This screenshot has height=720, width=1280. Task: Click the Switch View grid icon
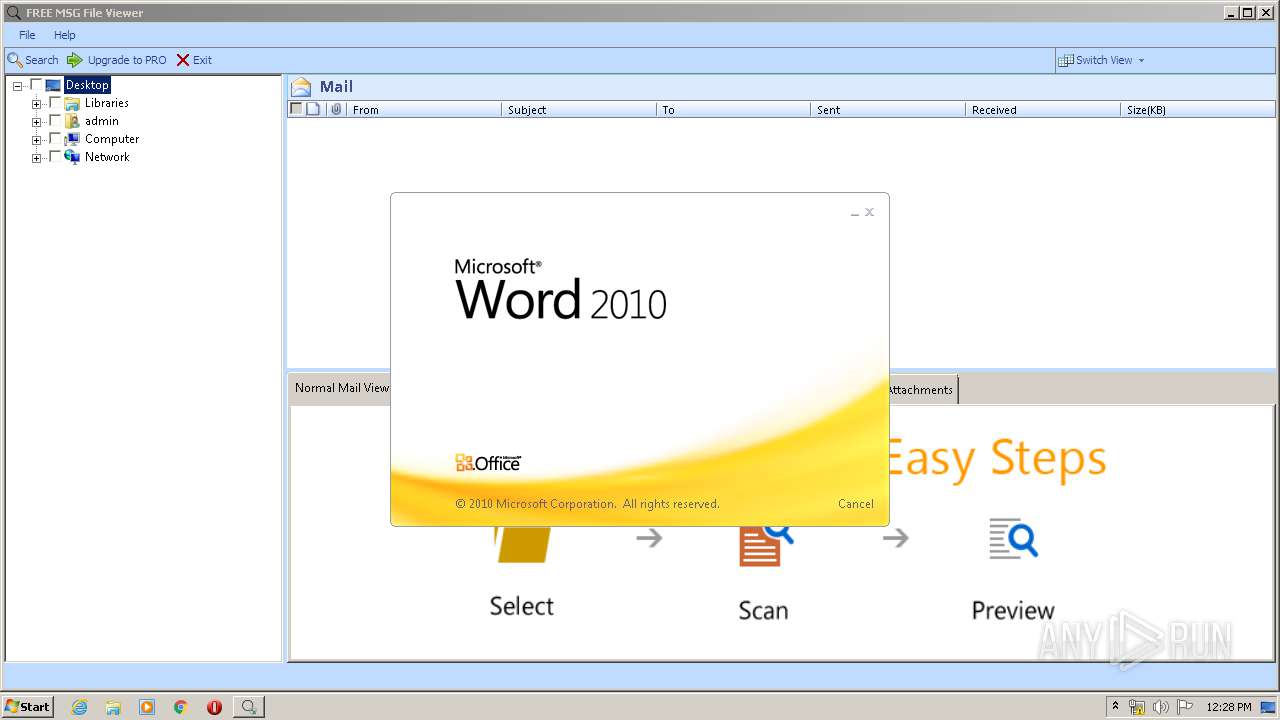(1066, 60)
